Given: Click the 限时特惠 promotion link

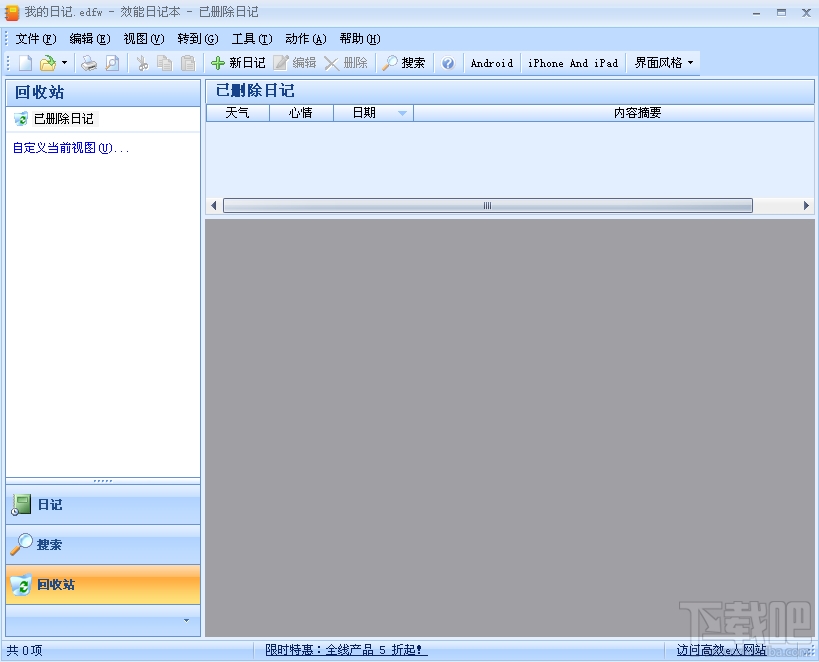Looking at the screenshot, I should (346, 650).
